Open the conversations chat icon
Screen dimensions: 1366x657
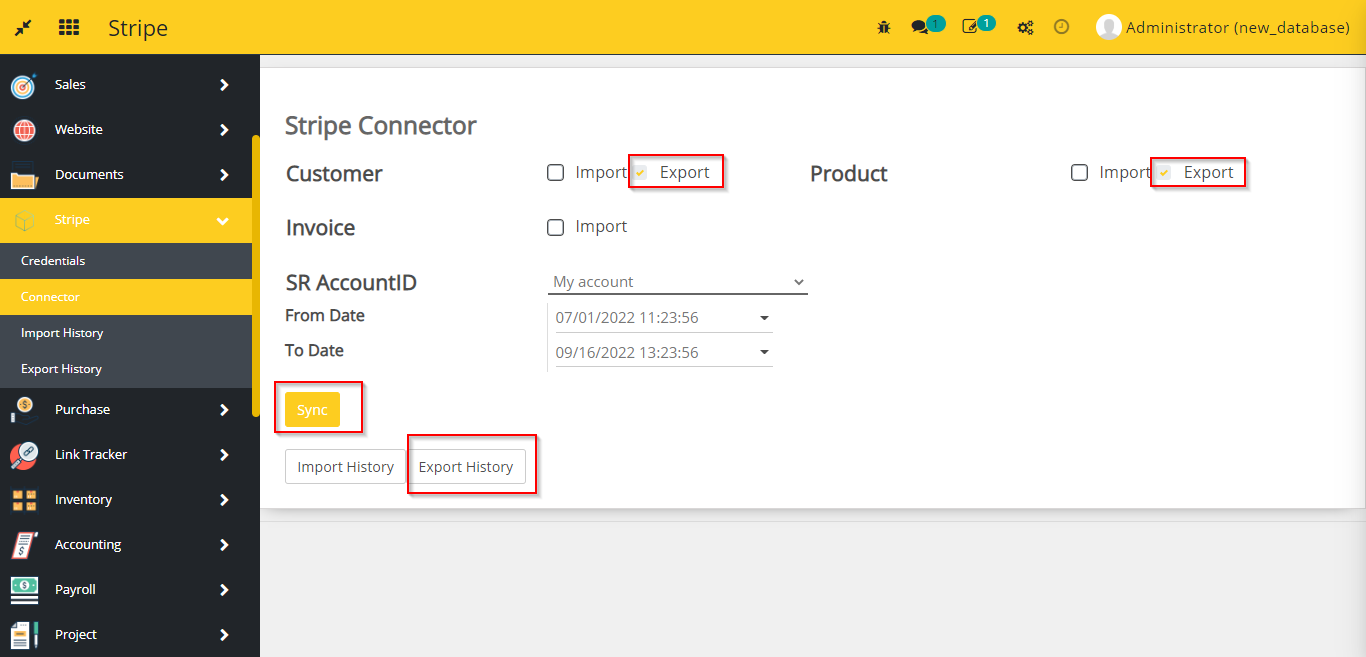click(920, 27)
